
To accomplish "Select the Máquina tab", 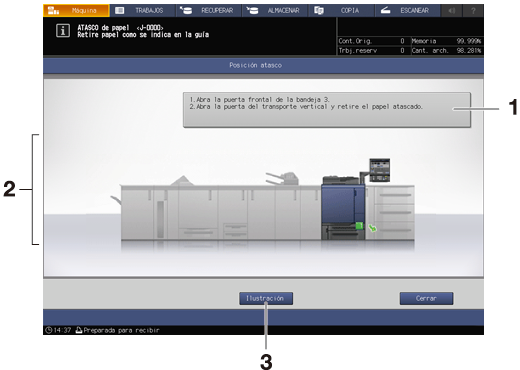I will (x=76, y=10).
